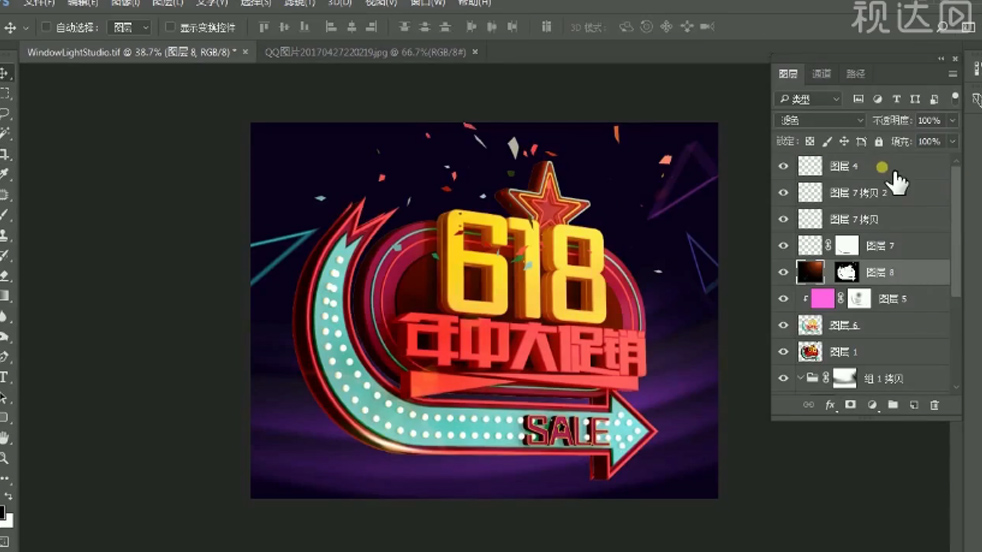The image size is (982, 552).
Task: Select the Brush tool
Action: click(x=4, y=215)
